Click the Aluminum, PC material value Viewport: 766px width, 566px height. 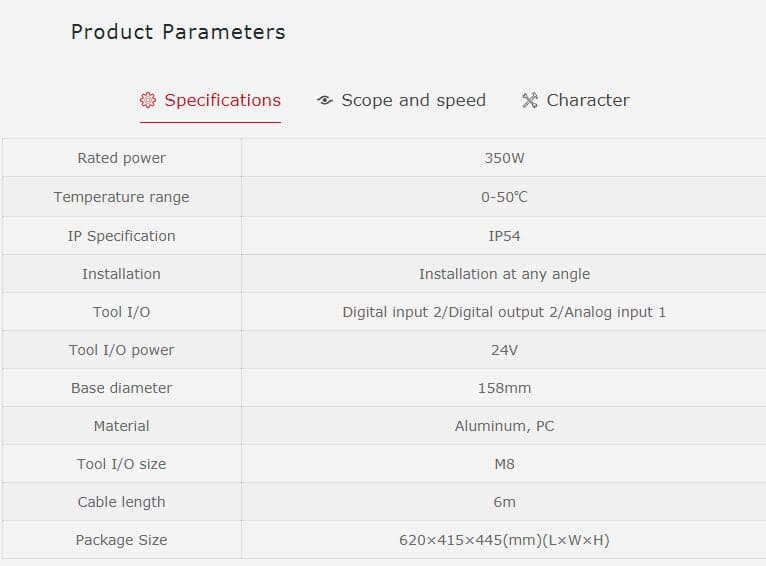coord(504,426)
